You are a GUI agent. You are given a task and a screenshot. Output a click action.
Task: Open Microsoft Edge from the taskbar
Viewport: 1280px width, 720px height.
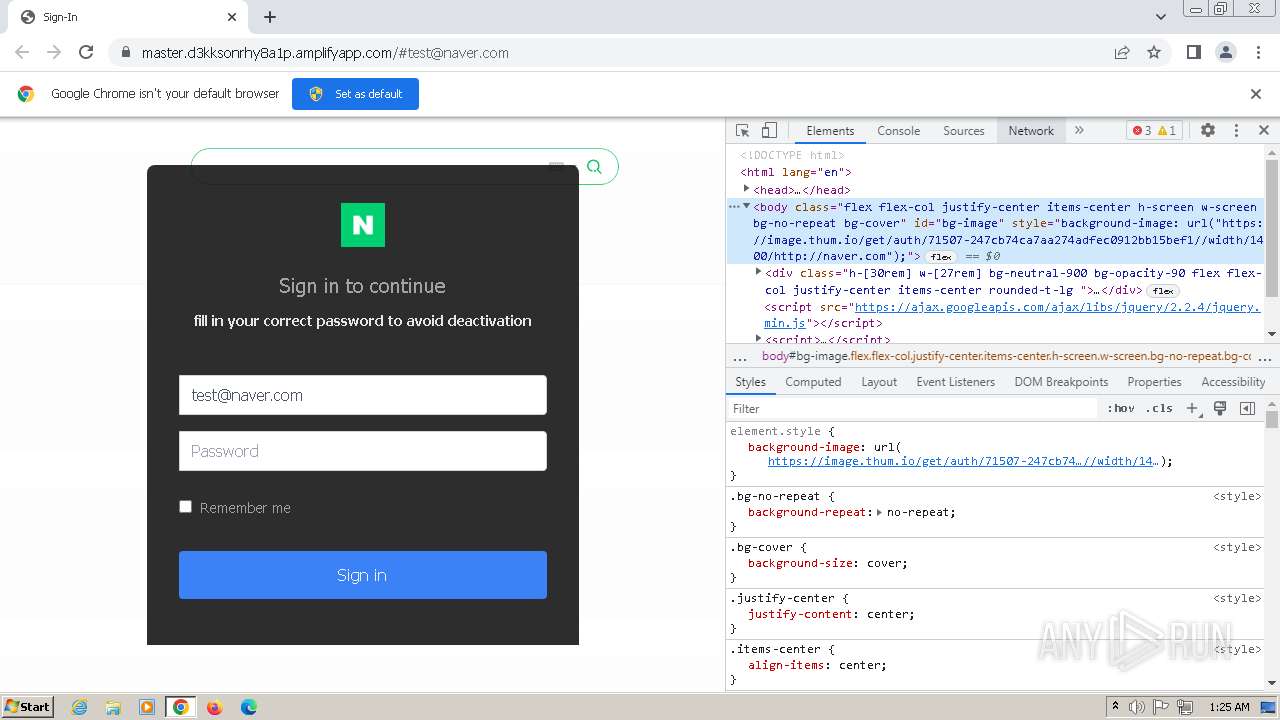(x=248, y=707)
